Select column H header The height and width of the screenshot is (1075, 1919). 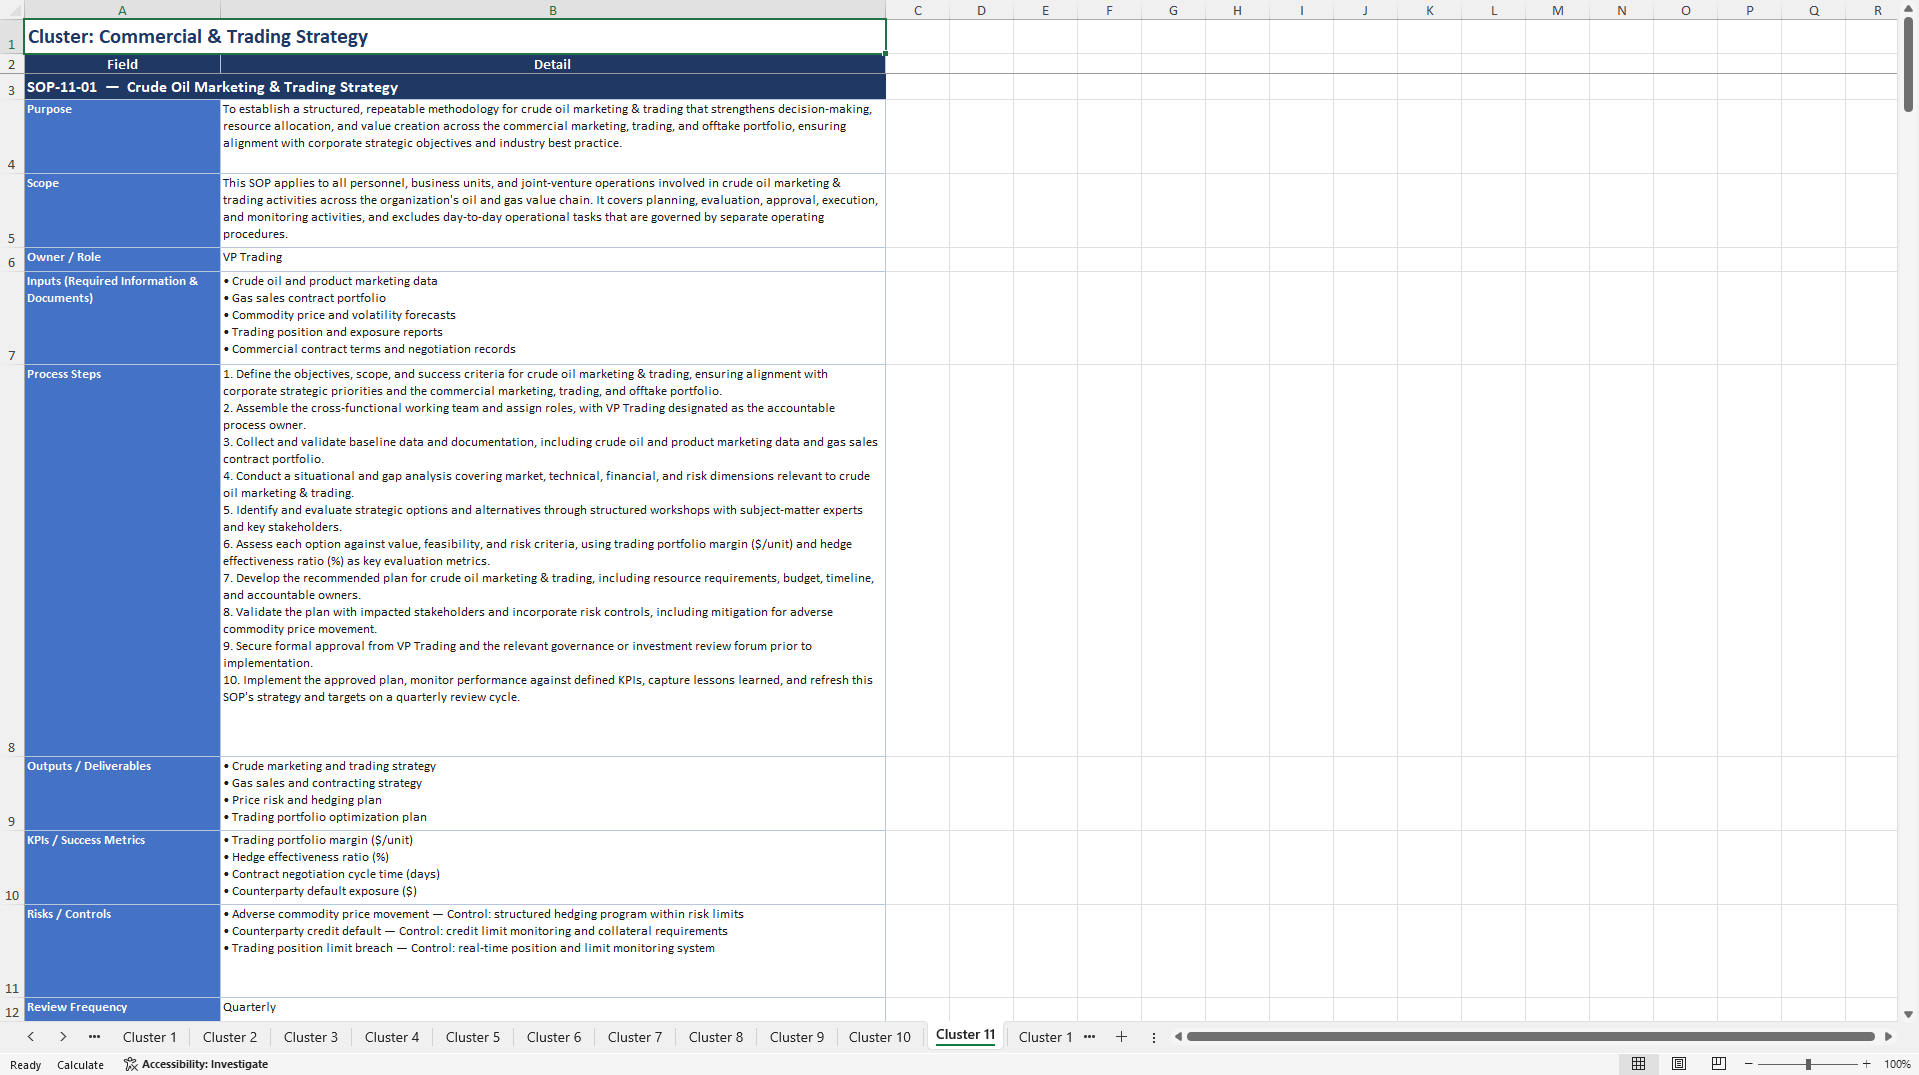1237,10
